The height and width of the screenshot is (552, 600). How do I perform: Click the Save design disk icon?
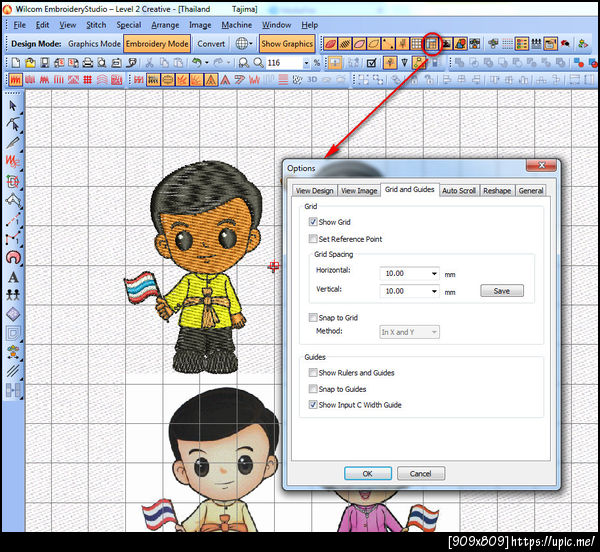tap(45, 62)
